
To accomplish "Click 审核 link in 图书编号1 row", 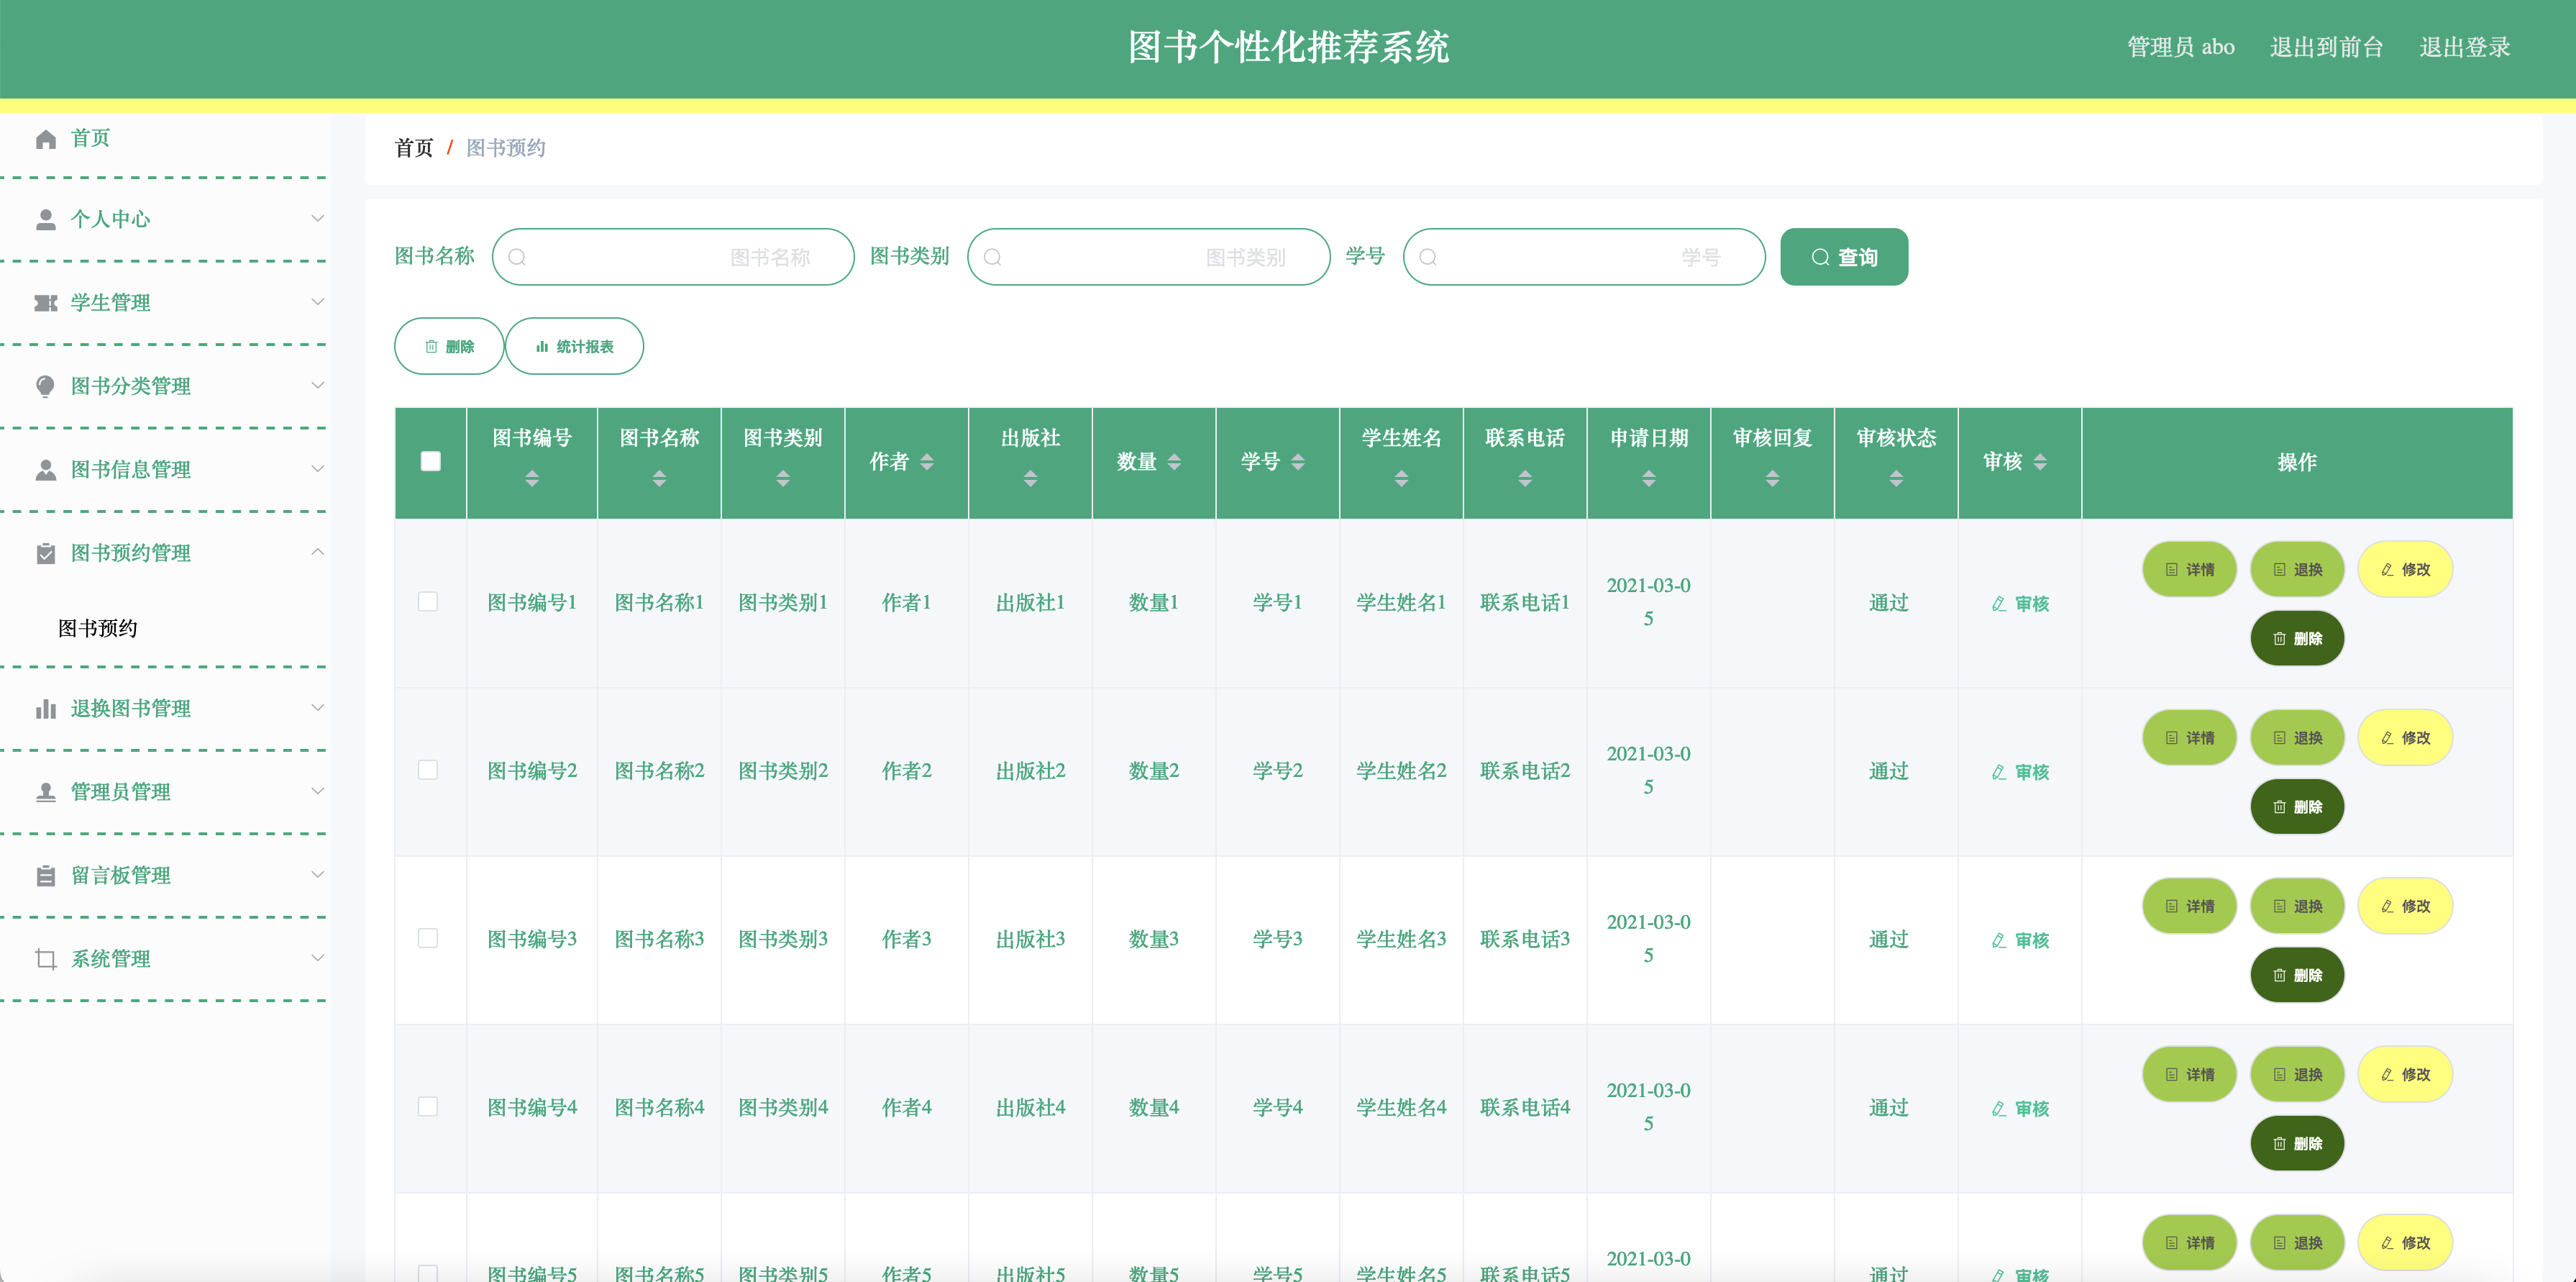I will pyautogui.click(x=2020, y=604).
